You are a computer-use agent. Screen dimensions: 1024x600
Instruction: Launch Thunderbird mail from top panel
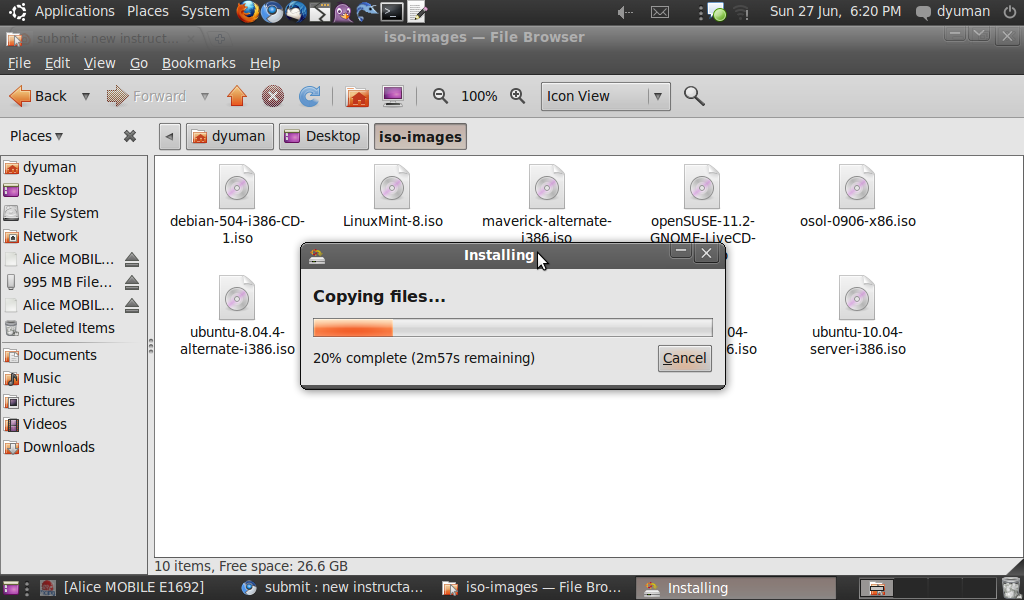(296, 12)
